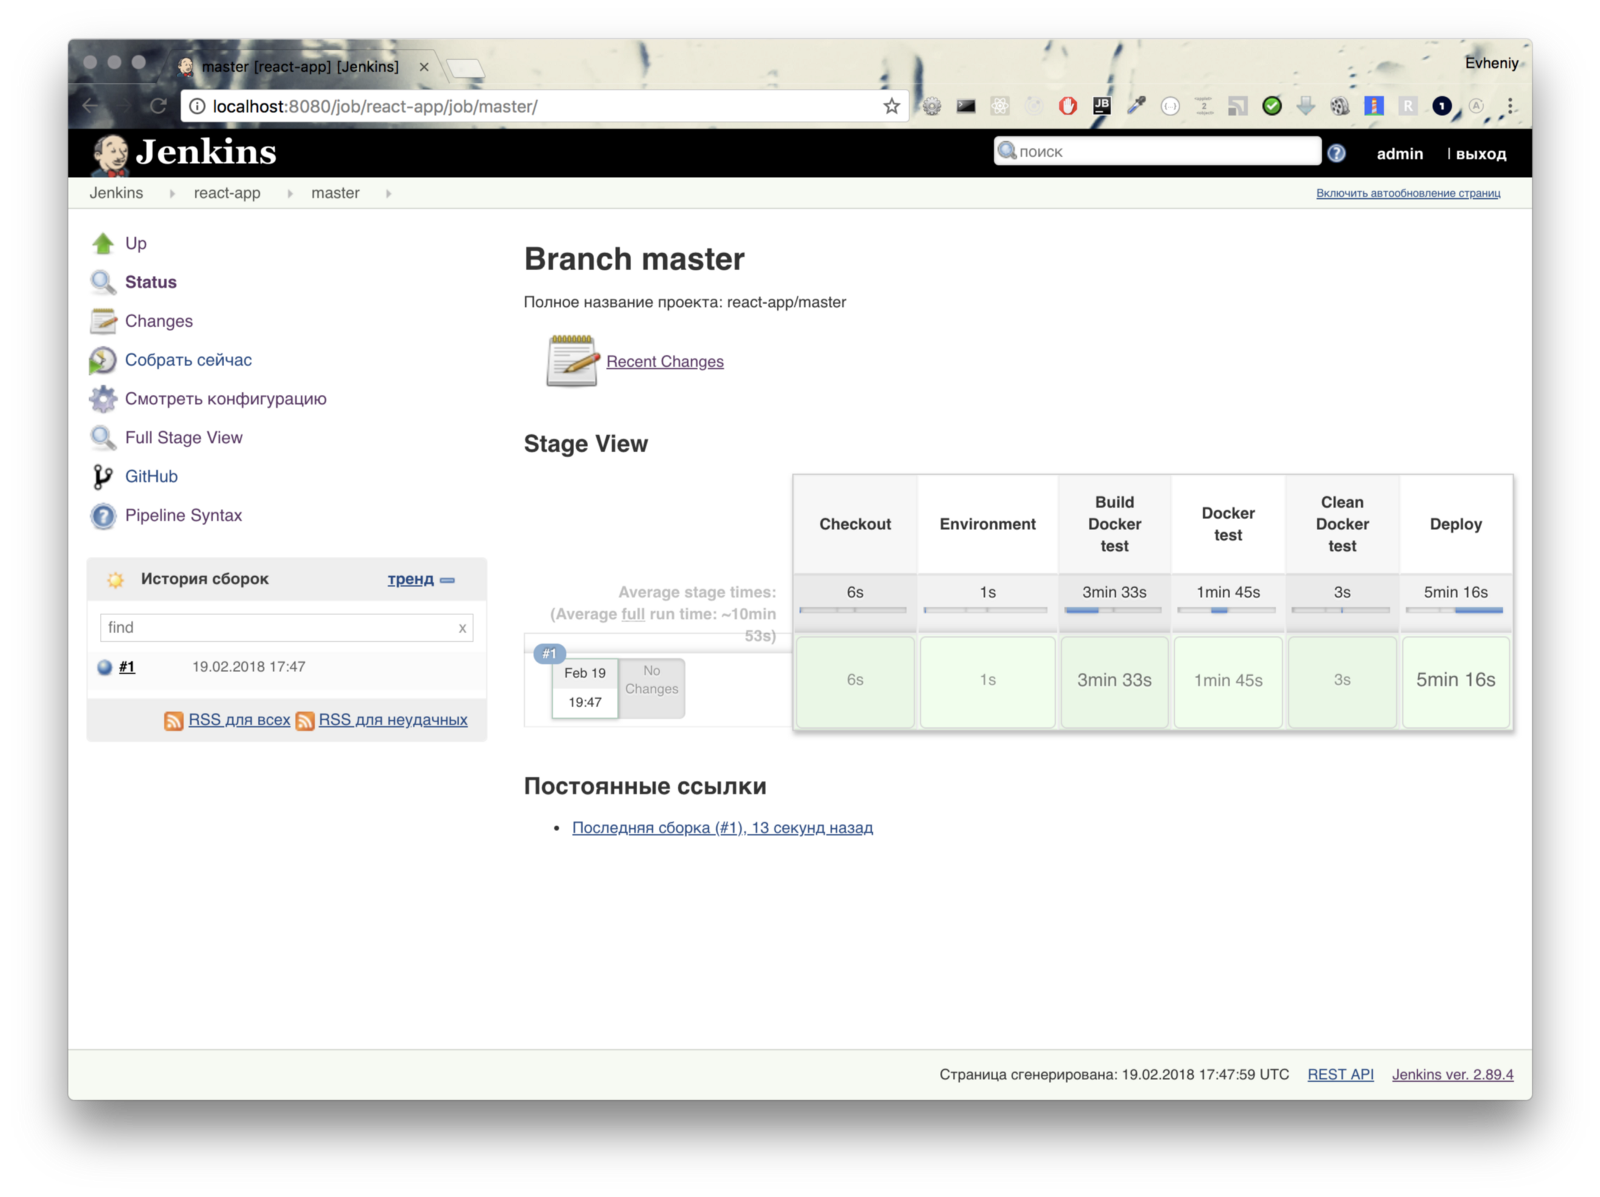
Task: Click the browser address bar URL
Action: [375, 107]
